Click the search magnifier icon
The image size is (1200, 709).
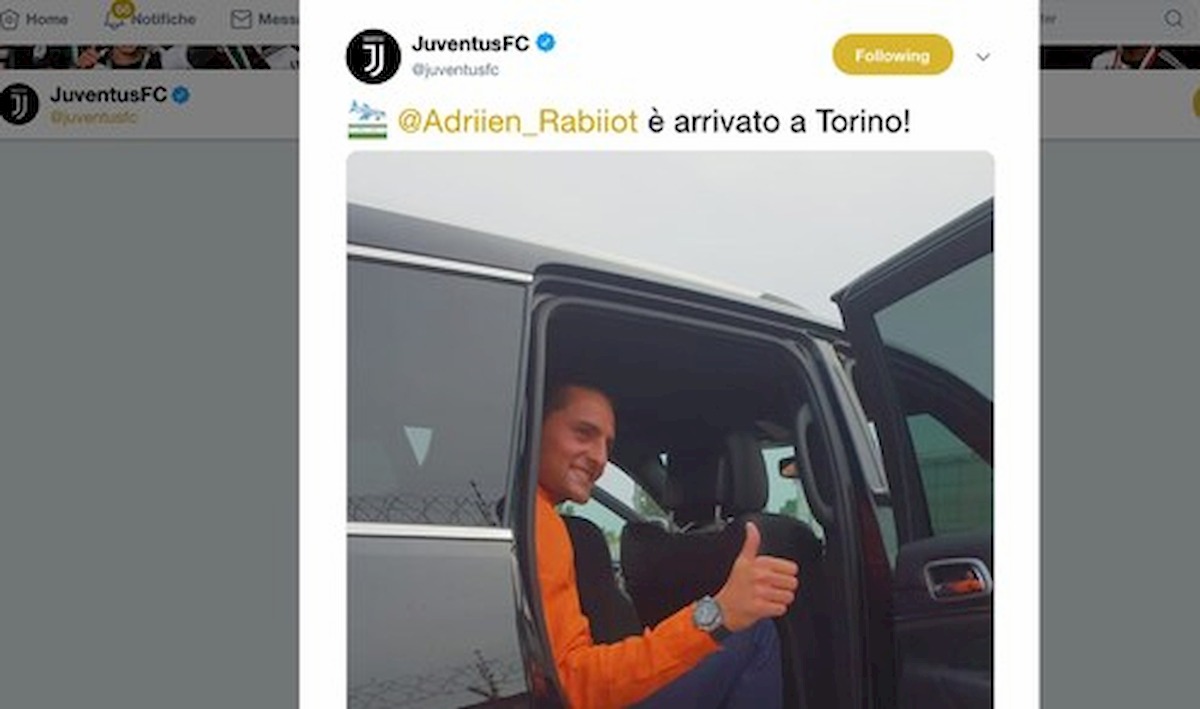(1174, 19)
